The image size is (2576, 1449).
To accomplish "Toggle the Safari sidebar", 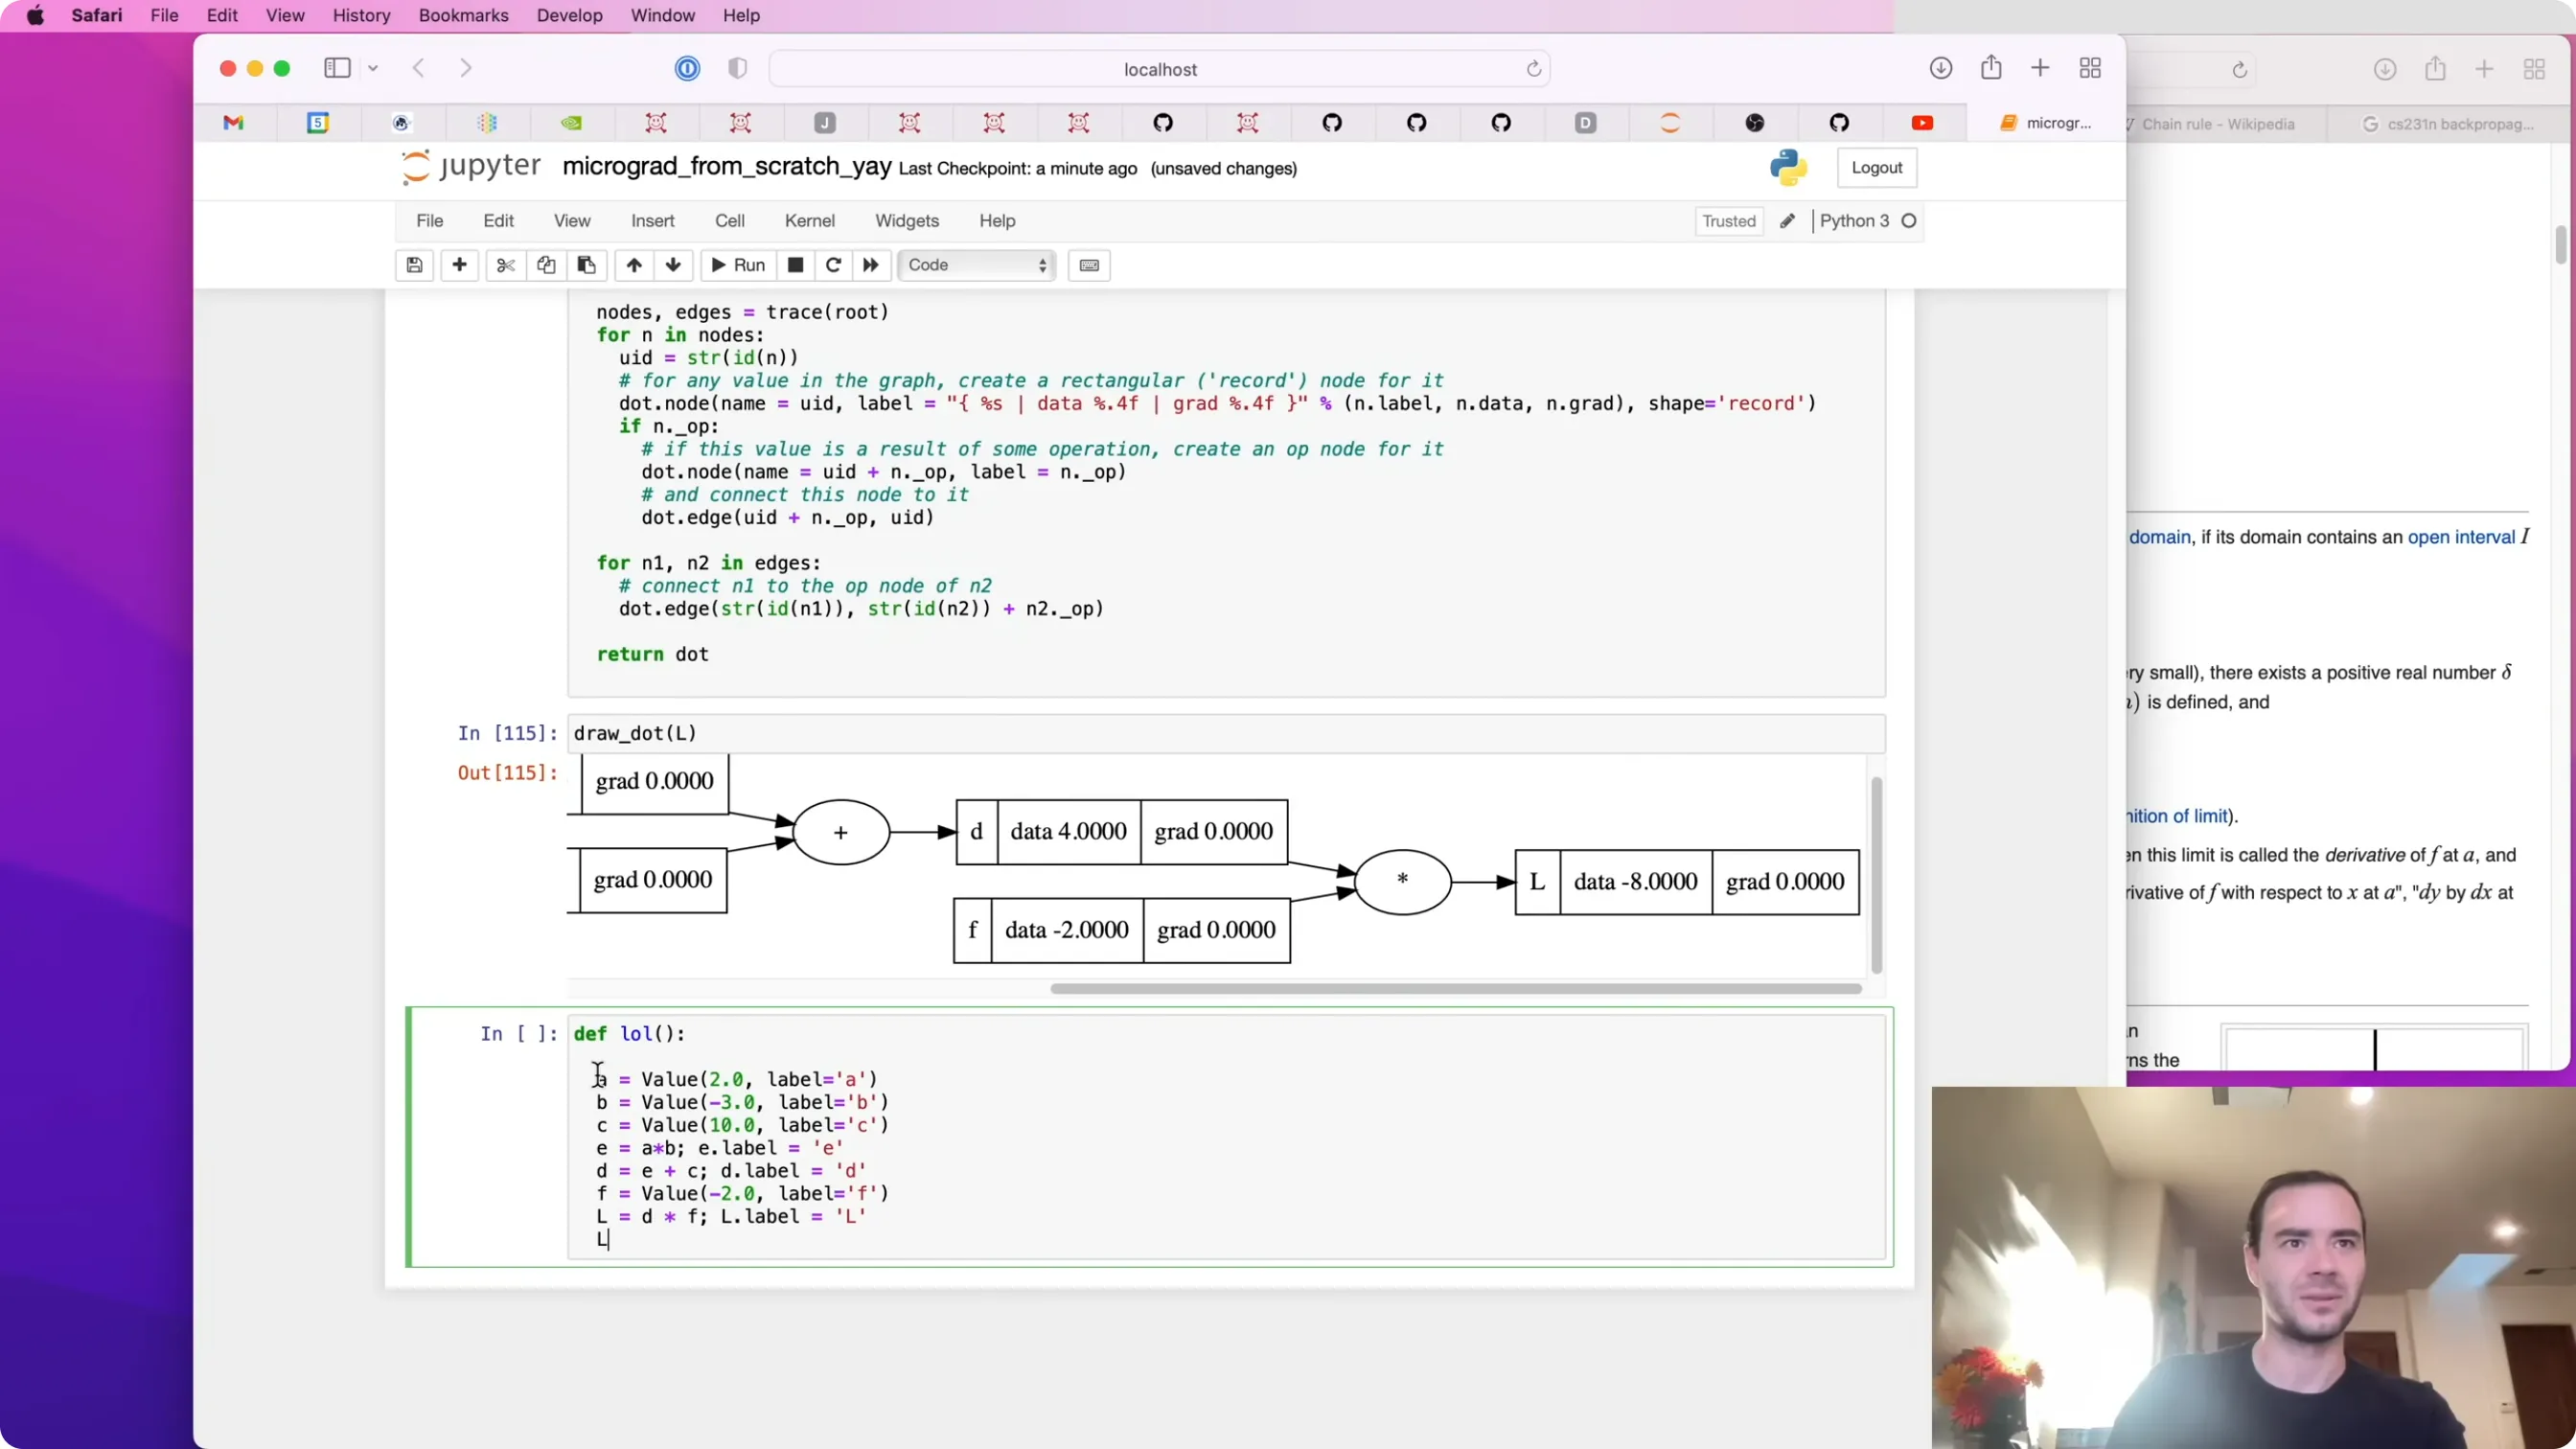I will [337, 68].
